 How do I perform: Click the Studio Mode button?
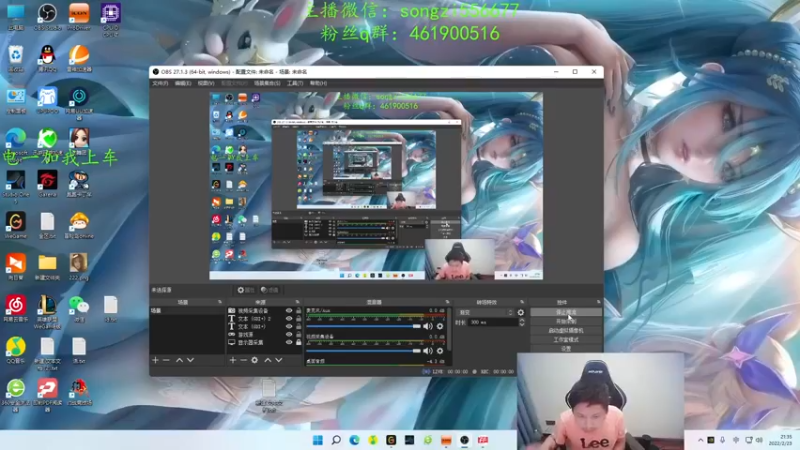(x=566, y=340)
